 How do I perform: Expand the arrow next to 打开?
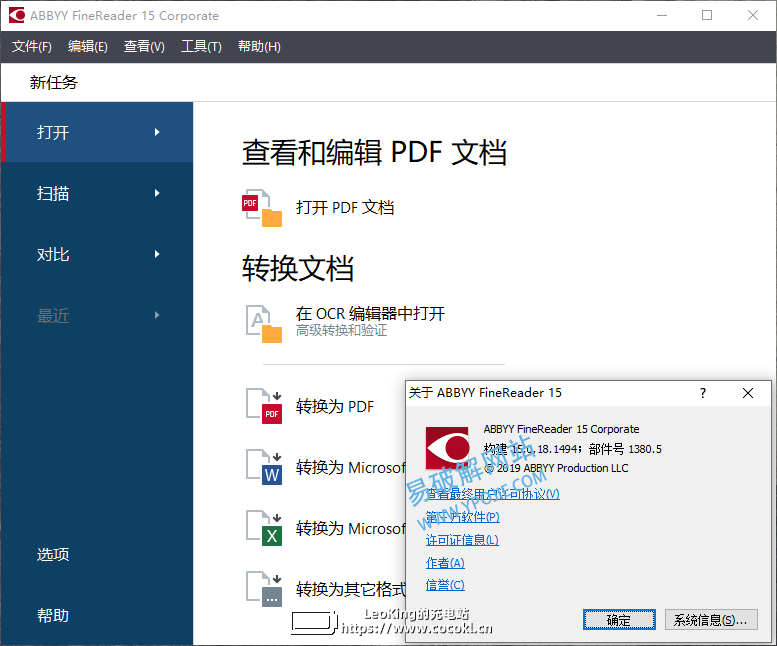click(x=157, y=132)
